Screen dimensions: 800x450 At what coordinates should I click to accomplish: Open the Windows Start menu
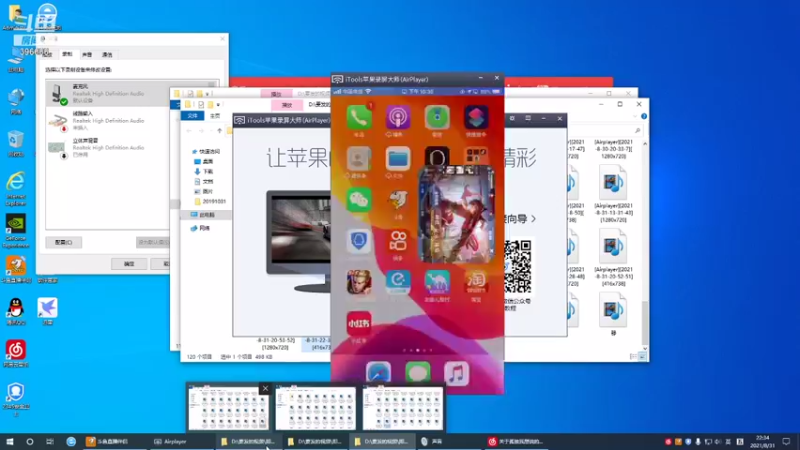(10, 441)
